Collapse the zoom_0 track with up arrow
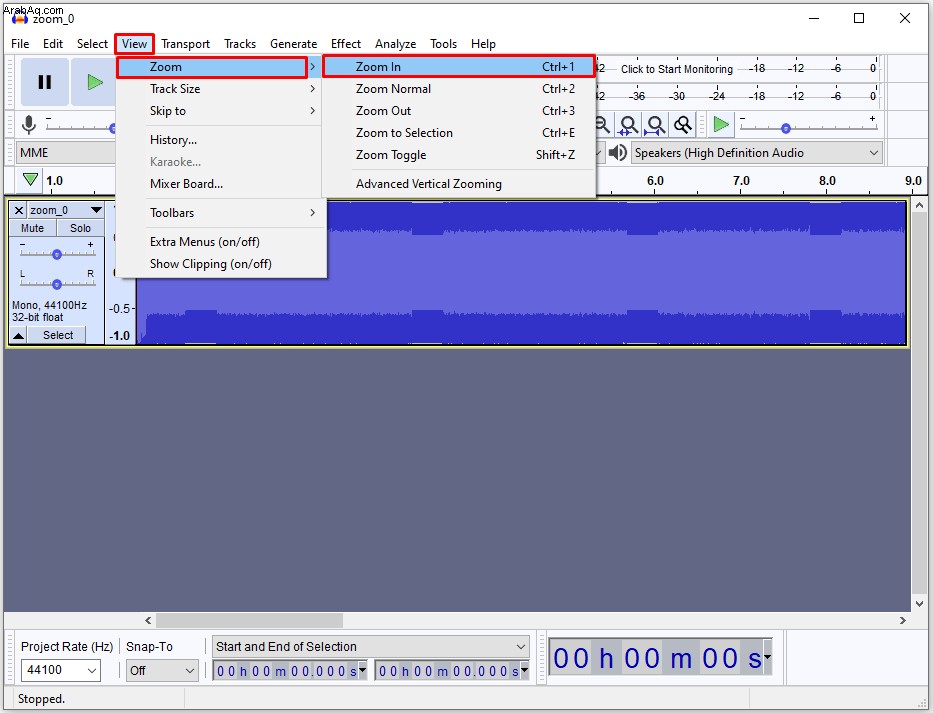Image resolution: width=933 pixels, height=713 pixels. (x=18, y=336)
